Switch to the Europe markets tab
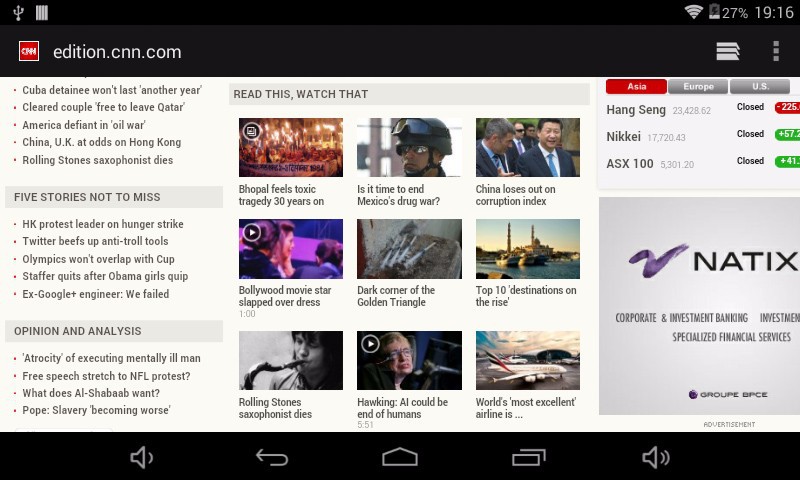Screen dimensions: 800x480 click(698, 87)
